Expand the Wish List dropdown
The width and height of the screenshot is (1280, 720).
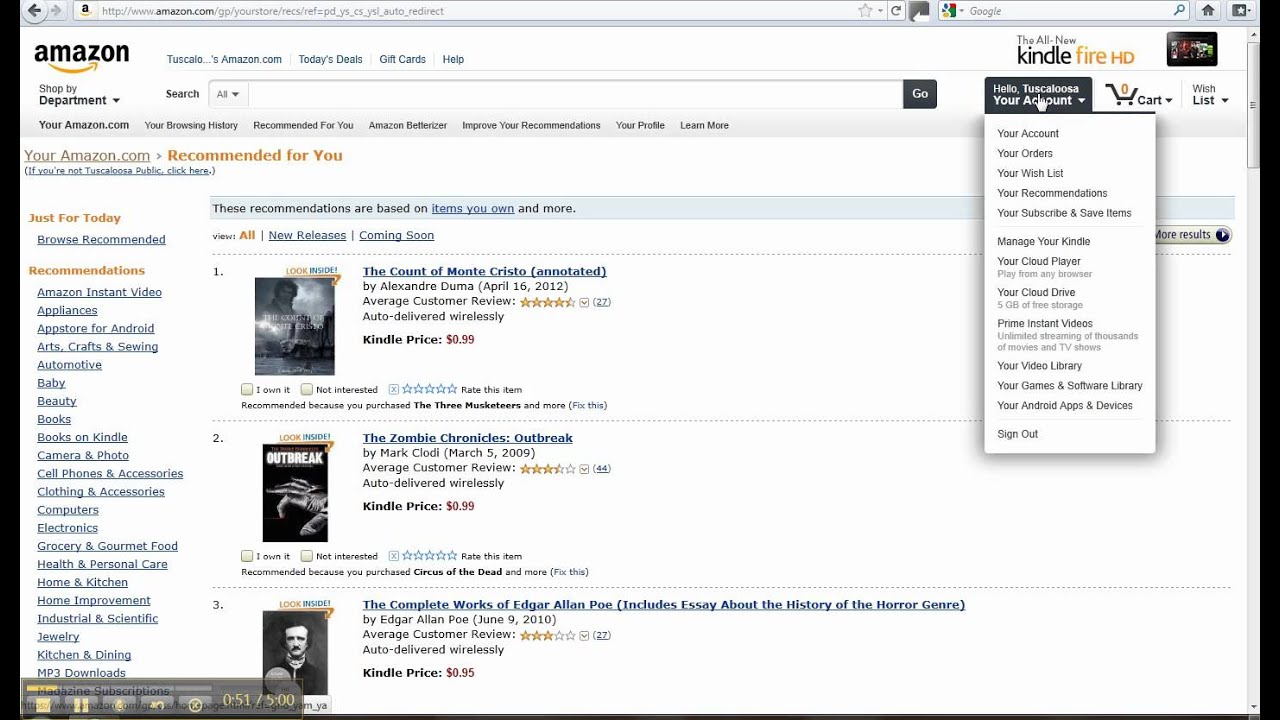coord(1209,95)
